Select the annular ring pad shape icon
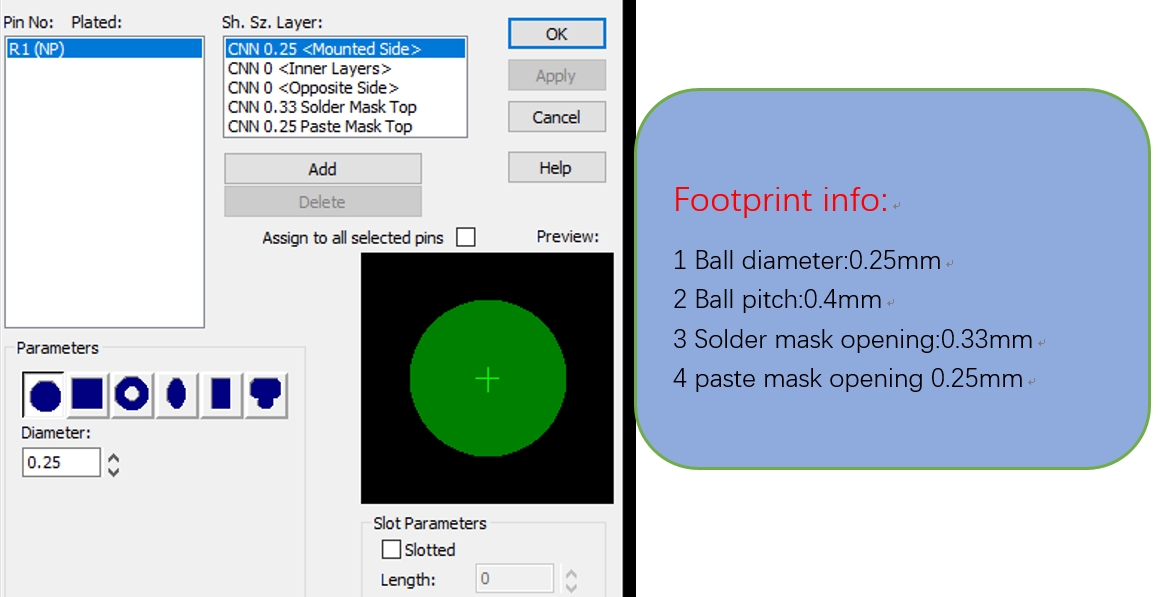The height and width of the screenshot is (597, 1158). (x=132, y=393)
